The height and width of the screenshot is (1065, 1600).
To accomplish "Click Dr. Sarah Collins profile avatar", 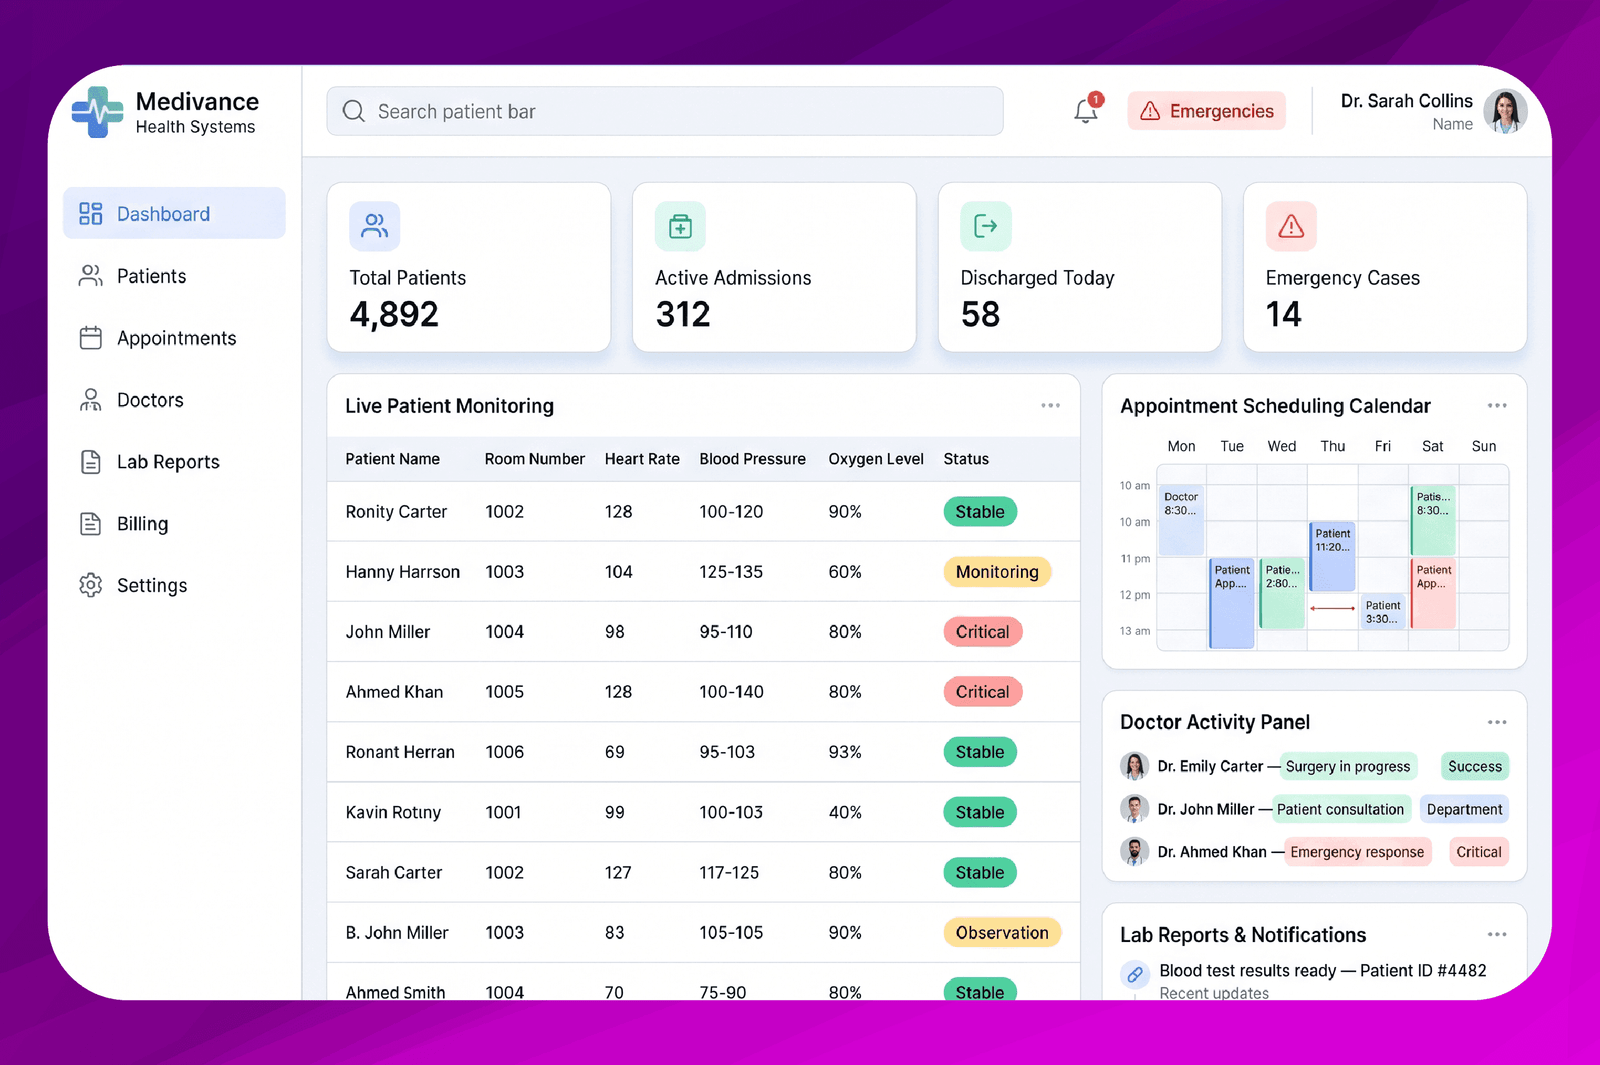I will [x=1505, y=111].
